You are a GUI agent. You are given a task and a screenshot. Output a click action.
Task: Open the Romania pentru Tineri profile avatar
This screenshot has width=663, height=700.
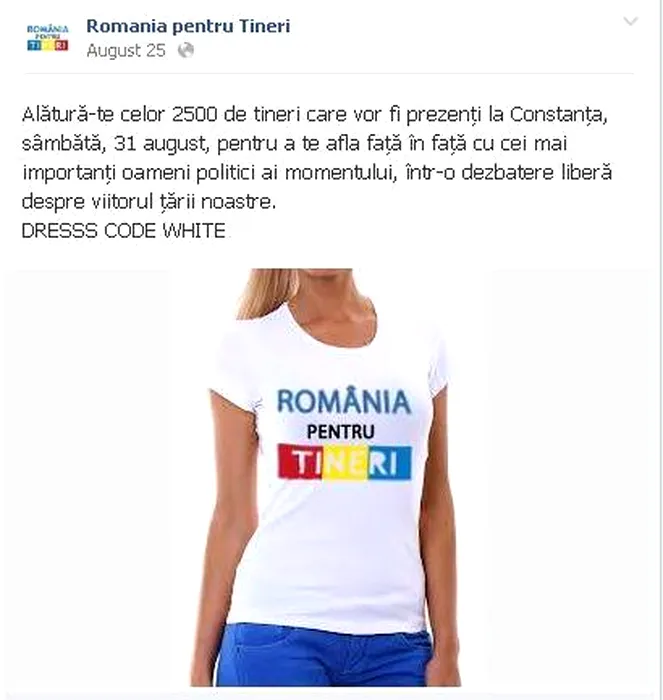tap(48, 38)
